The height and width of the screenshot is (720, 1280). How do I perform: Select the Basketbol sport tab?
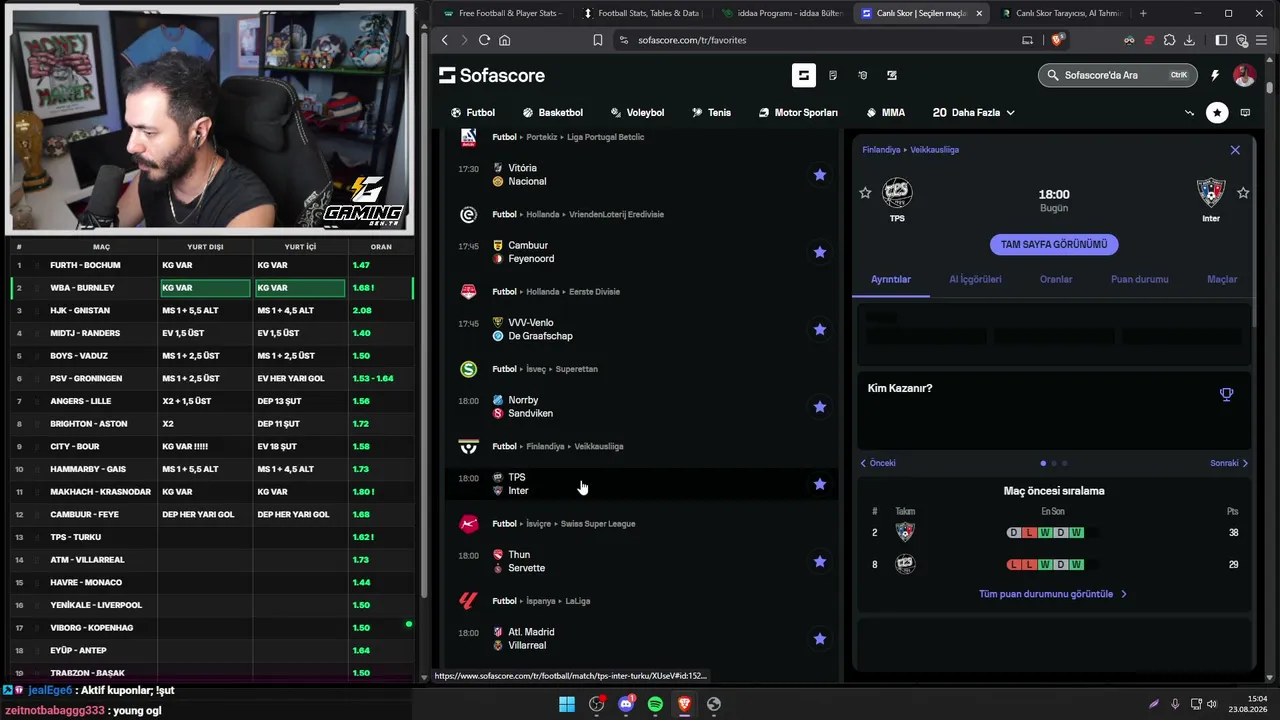point(553,113)
